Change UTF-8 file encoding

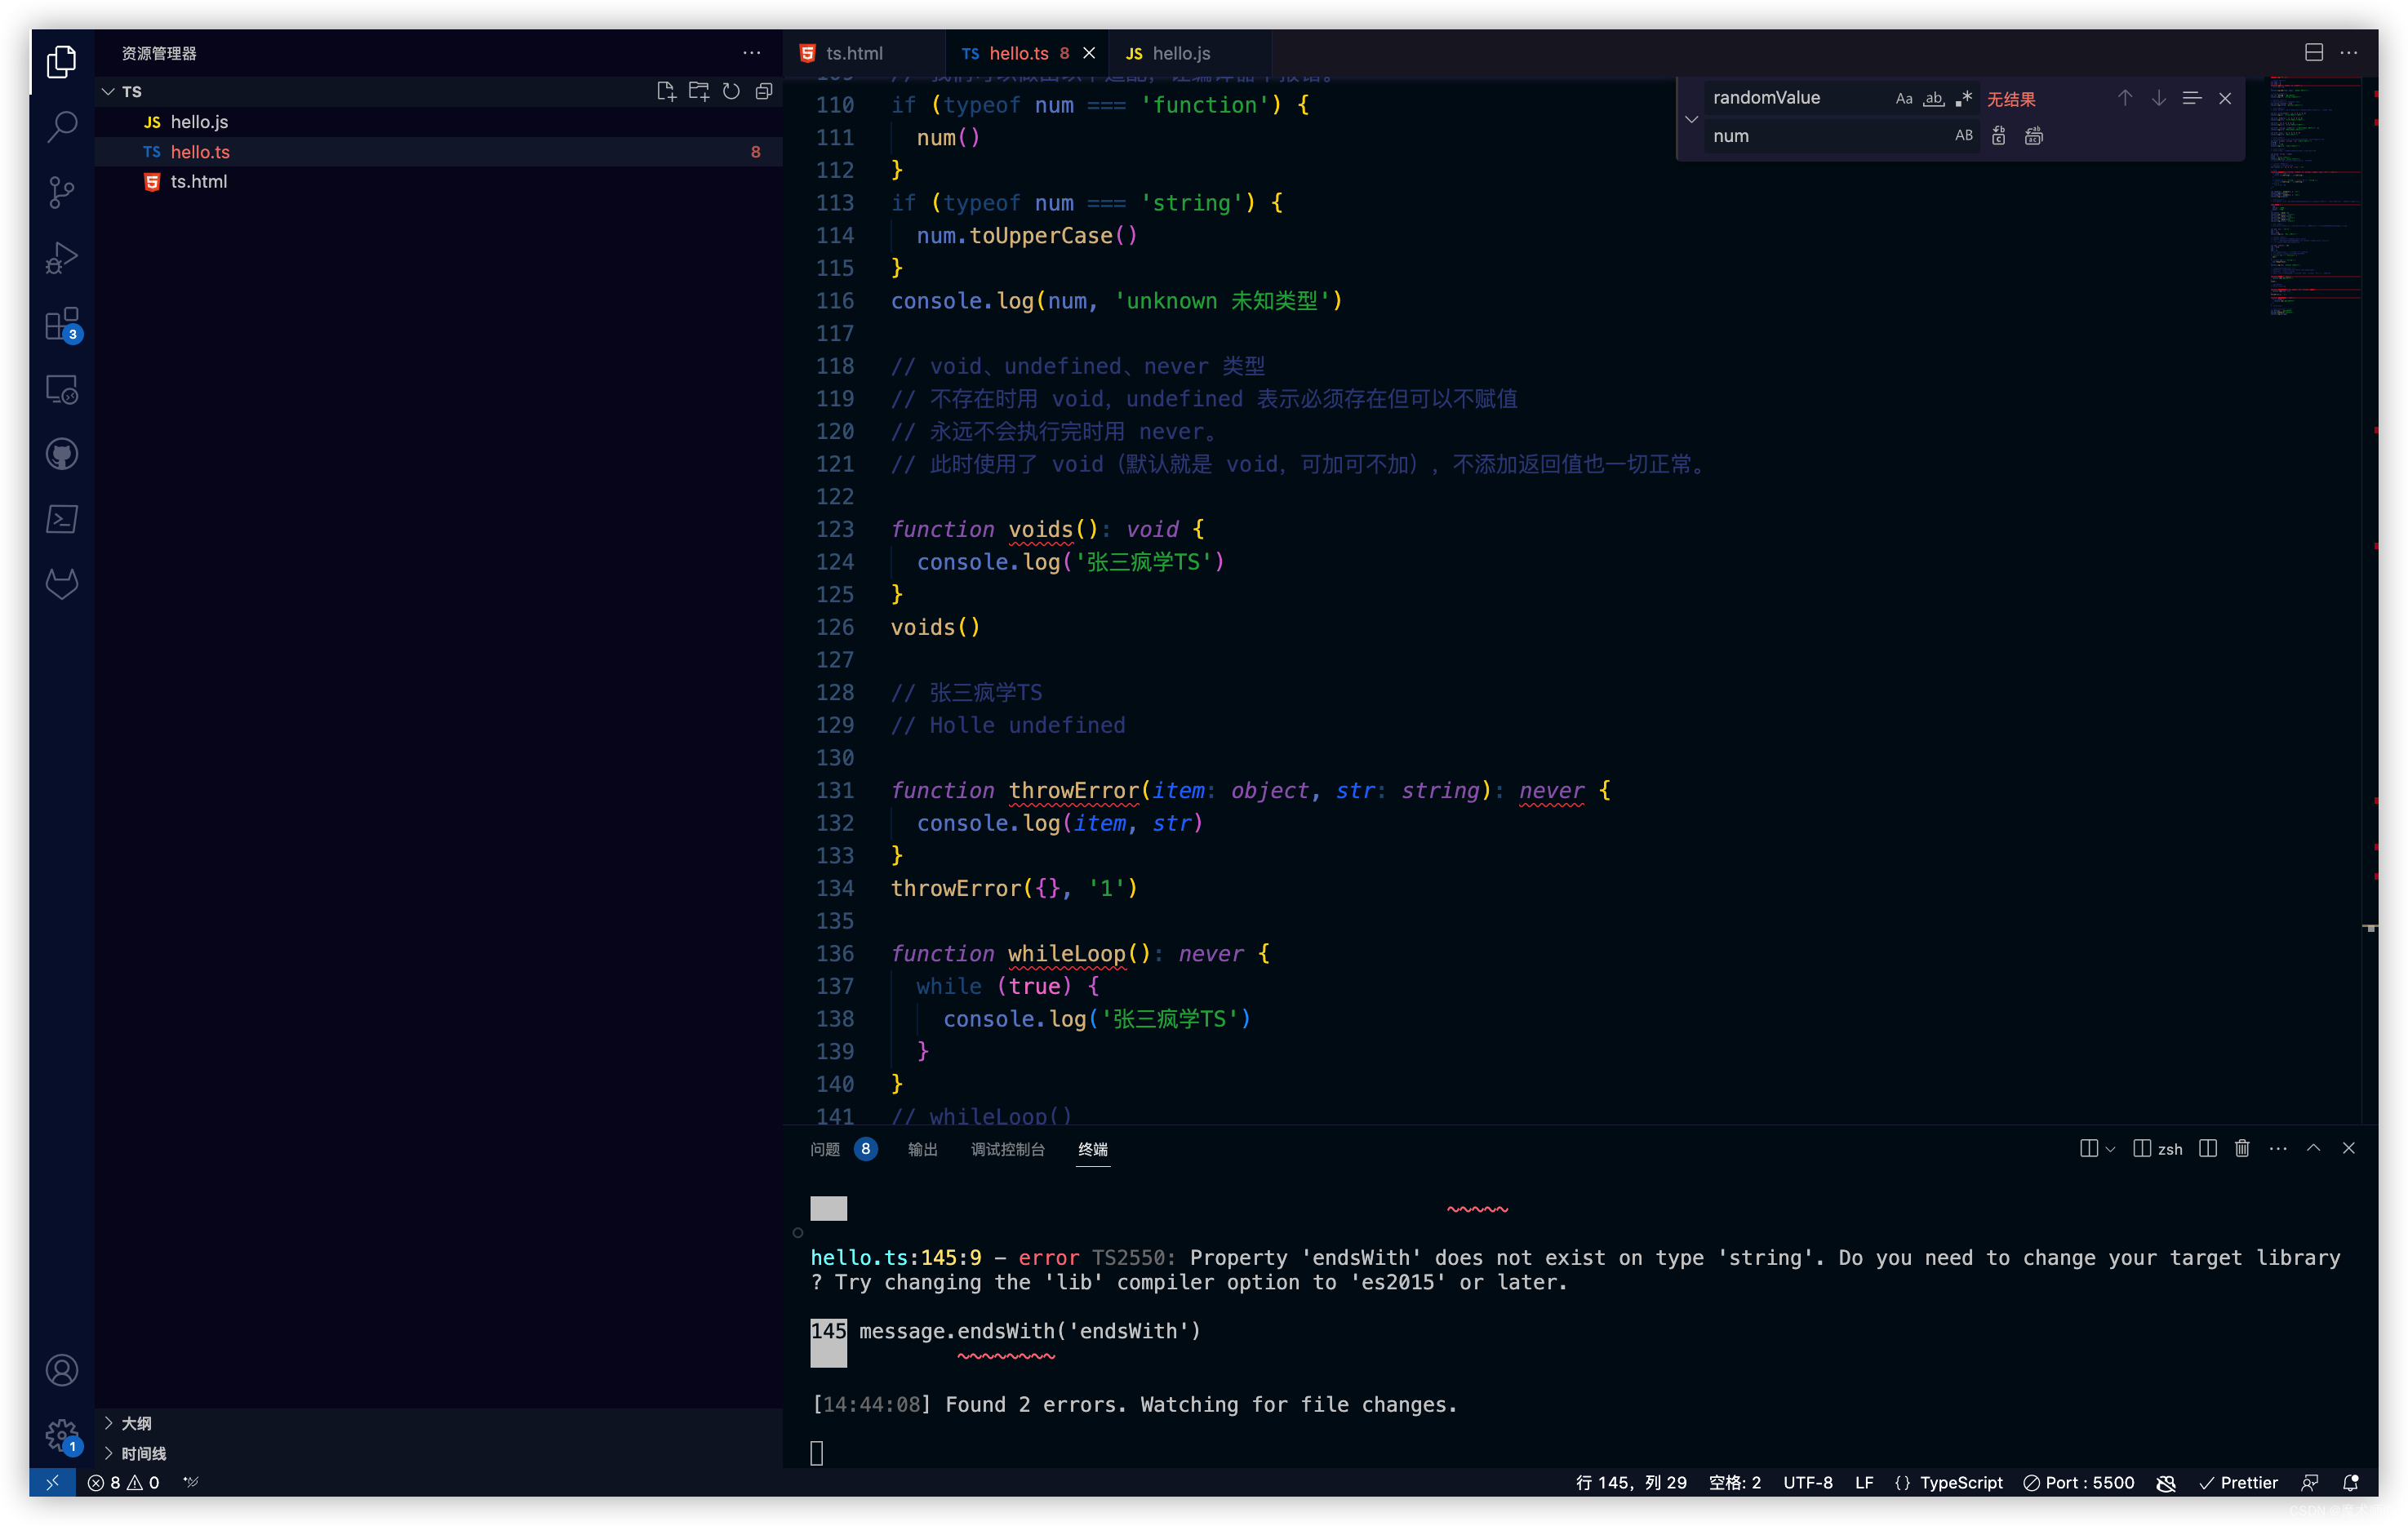coord(1807,1482)
